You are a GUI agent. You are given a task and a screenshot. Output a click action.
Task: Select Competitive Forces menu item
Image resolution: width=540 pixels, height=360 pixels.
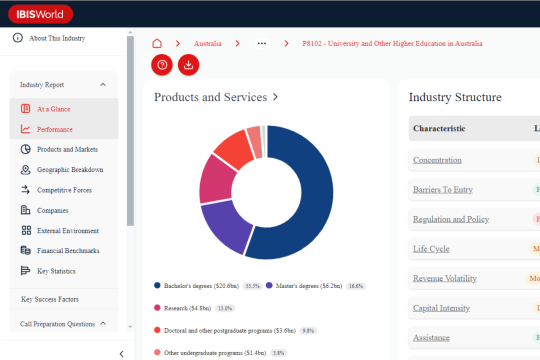[x=64, y=190]
